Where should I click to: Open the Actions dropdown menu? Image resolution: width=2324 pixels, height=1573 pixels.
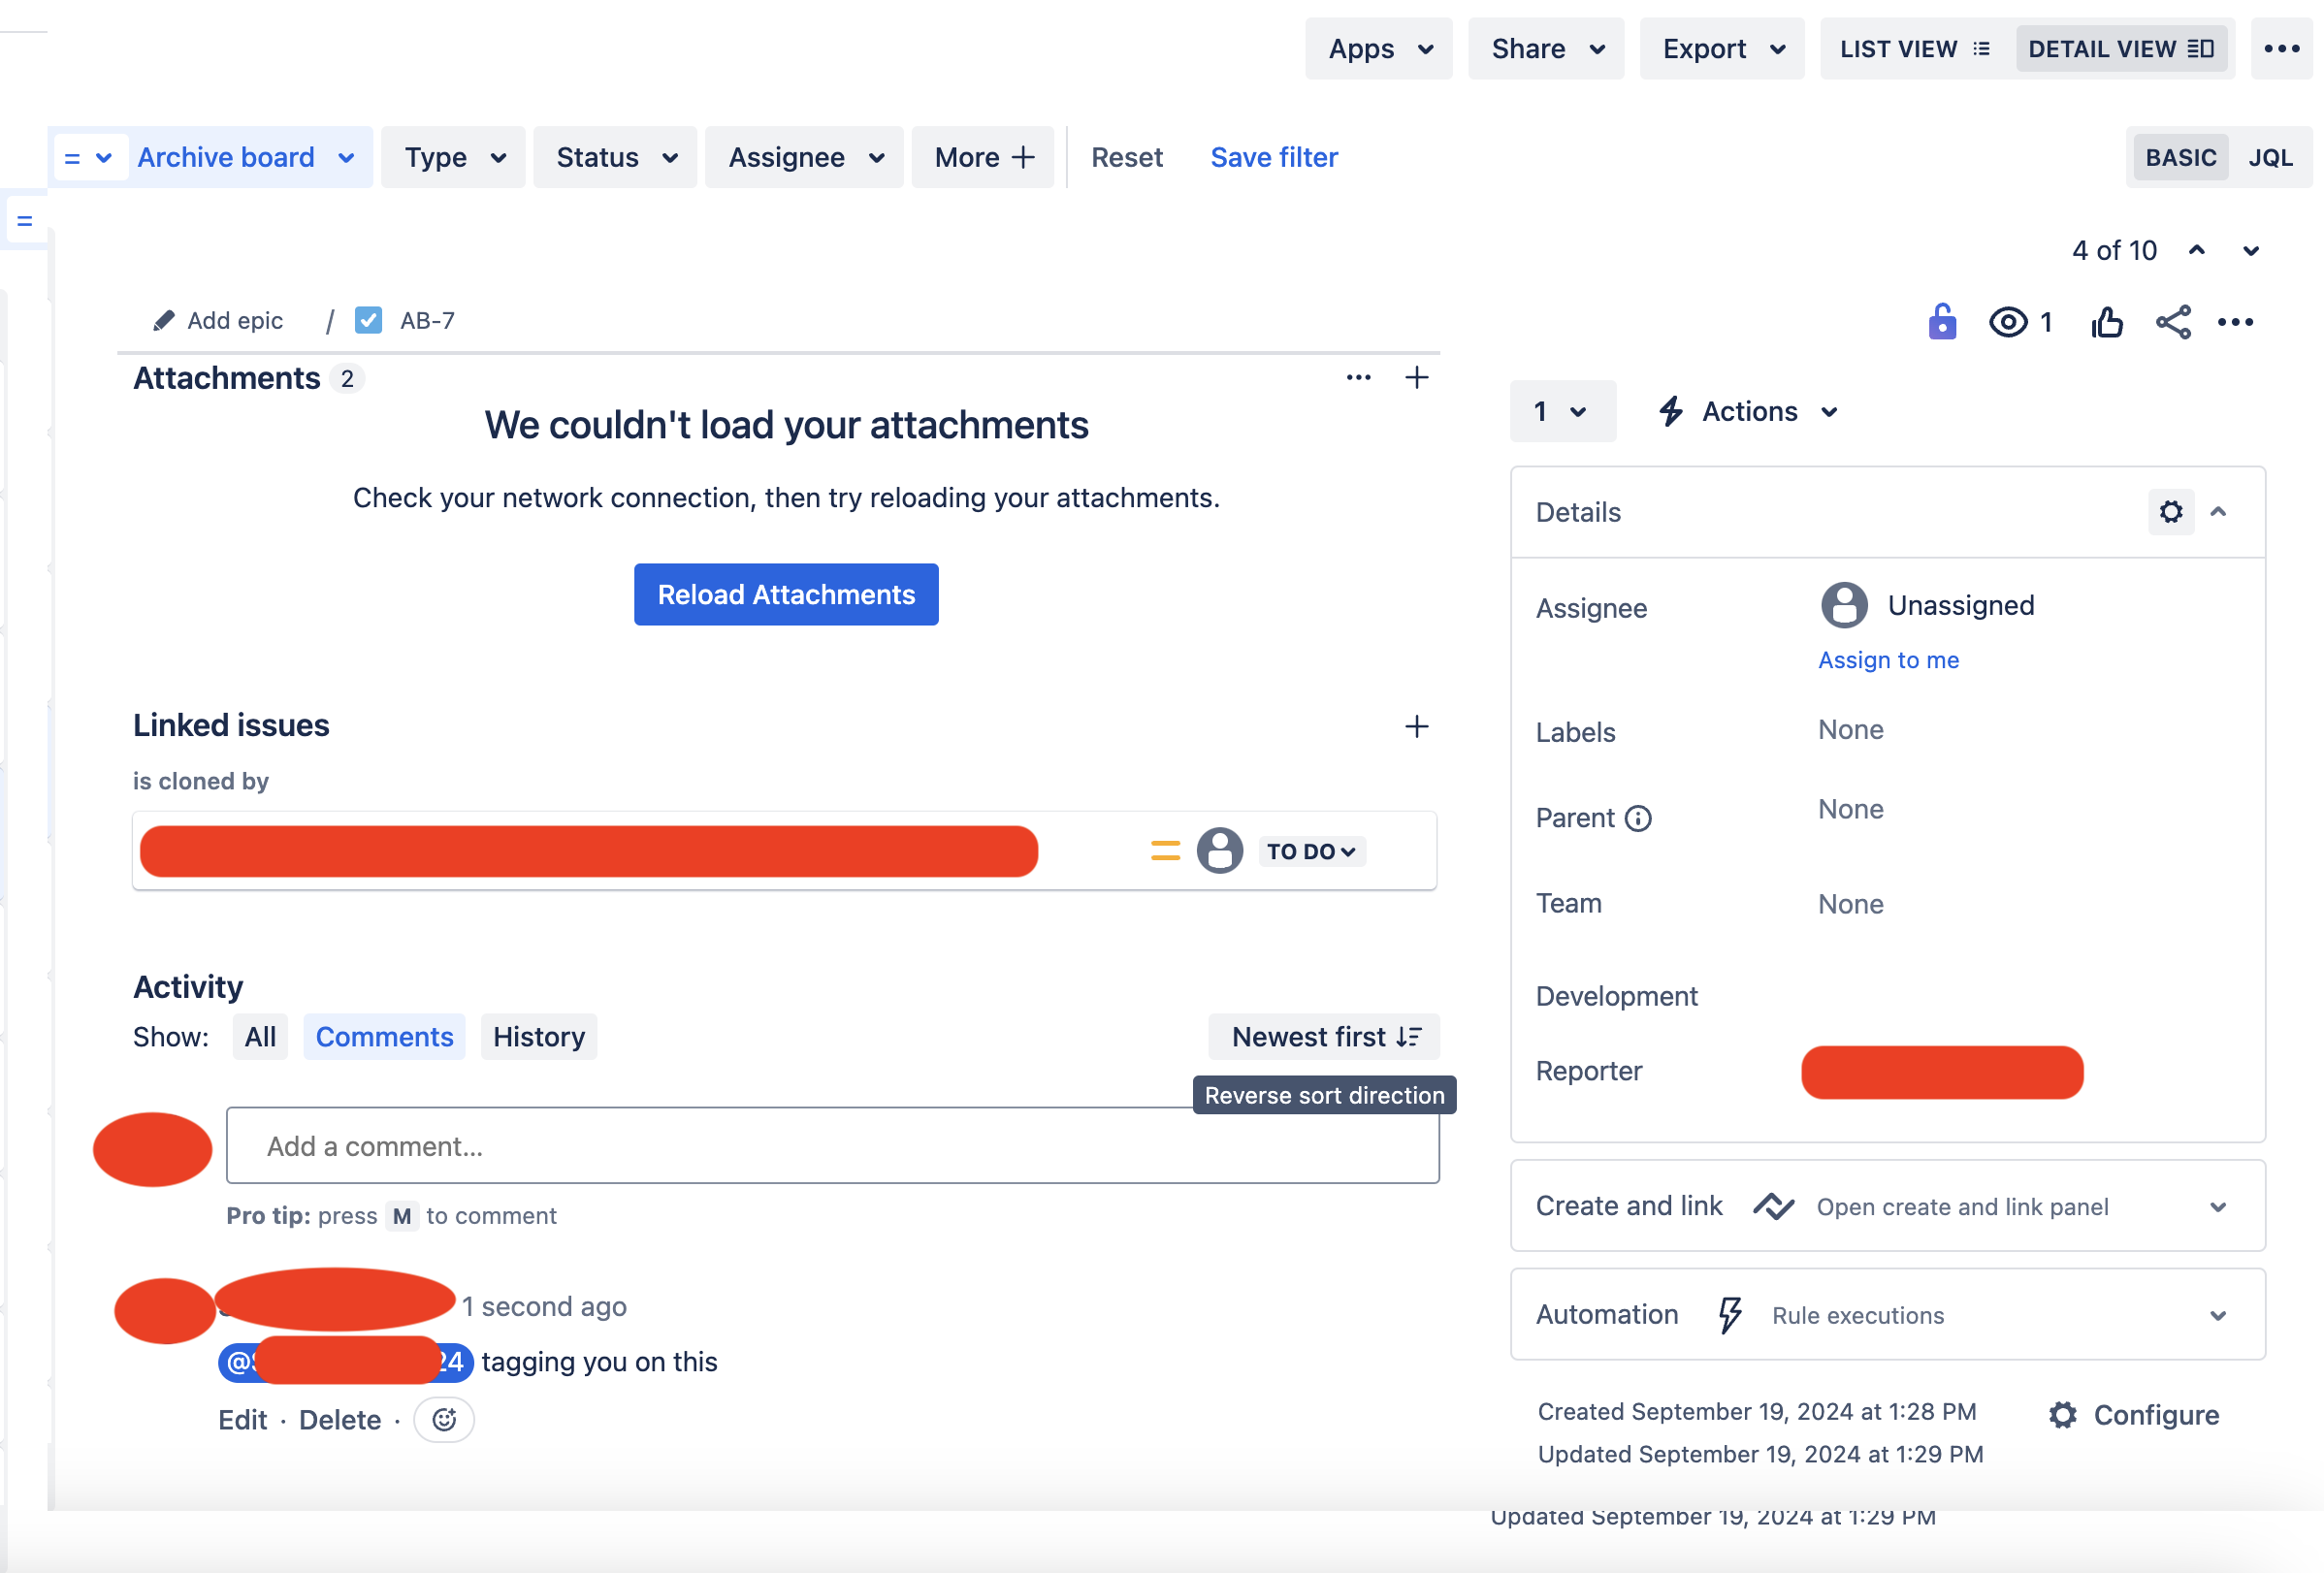pos(1749,411)
